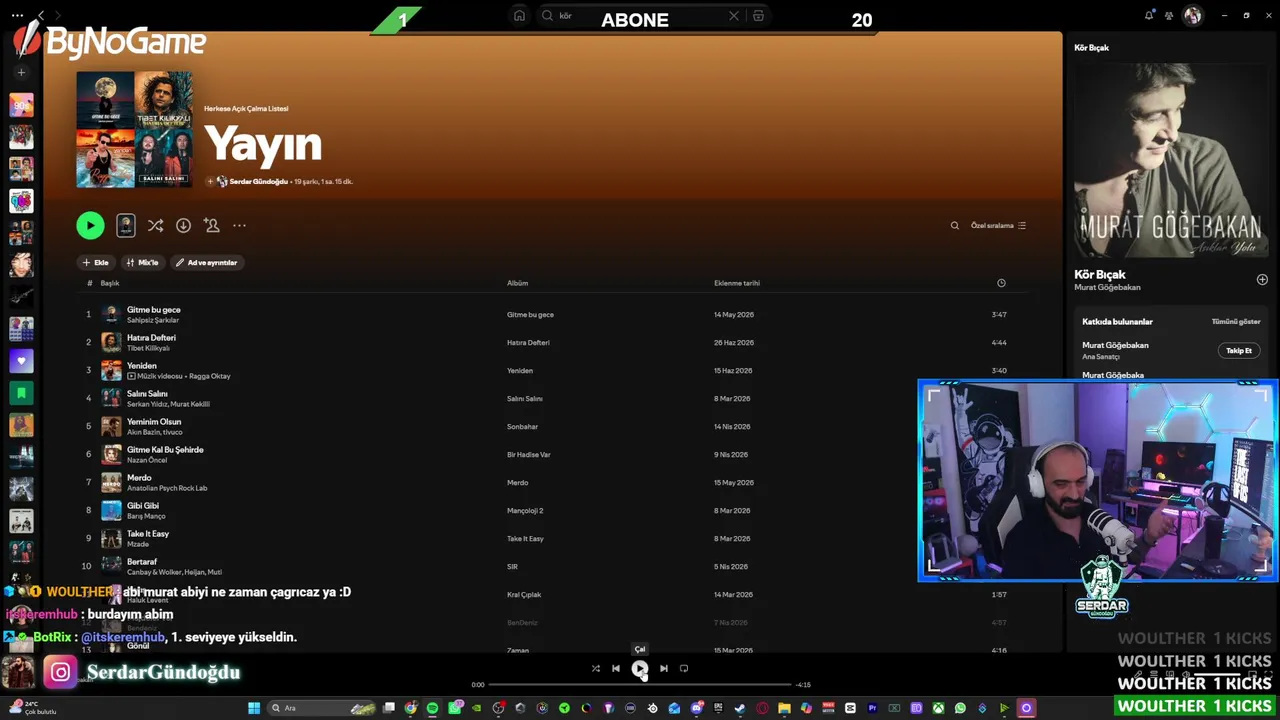
Task: Toggle shuffle for the Yayın playlist header
Action: pyautogui.click(x=155, y=226)
